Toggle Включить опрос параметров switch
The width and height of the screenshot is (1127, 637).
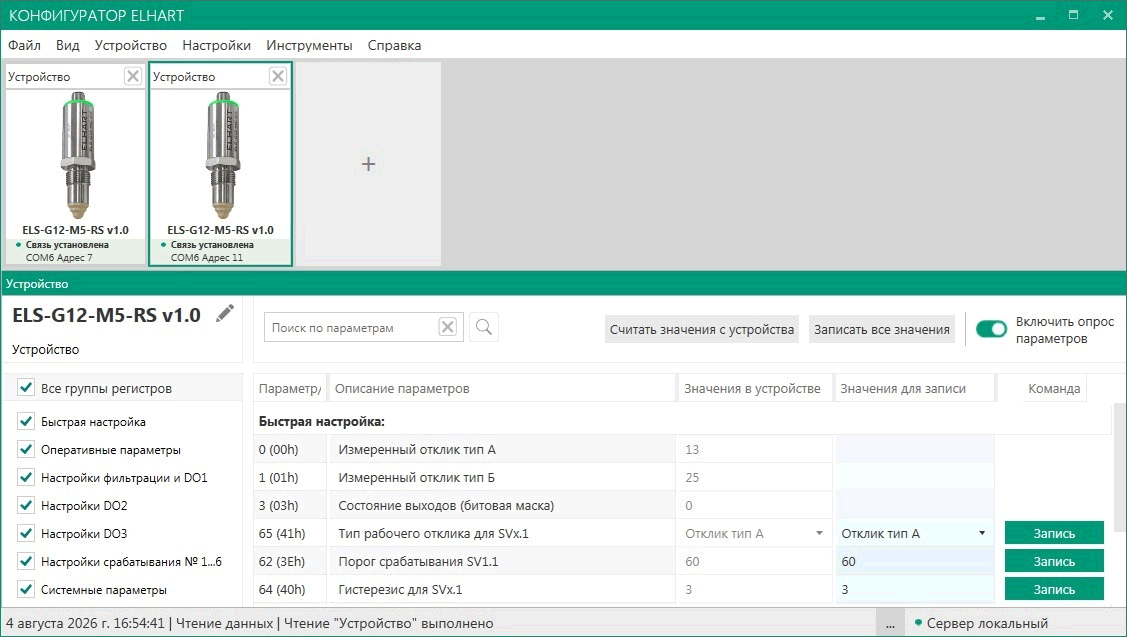pyautogui.click(x=991, y=329)
